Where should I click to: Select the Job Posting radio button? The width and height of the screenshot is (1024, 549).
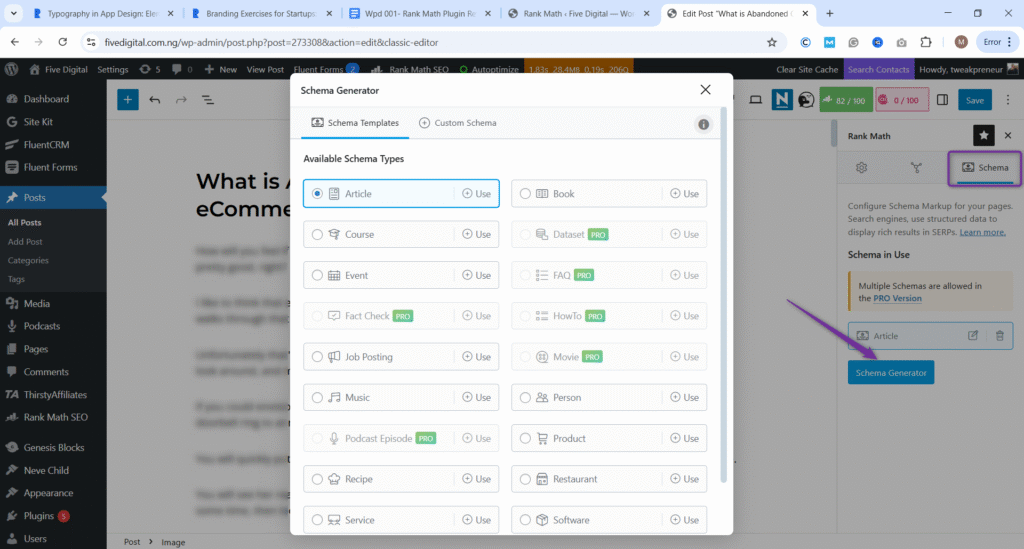point(317,356)
